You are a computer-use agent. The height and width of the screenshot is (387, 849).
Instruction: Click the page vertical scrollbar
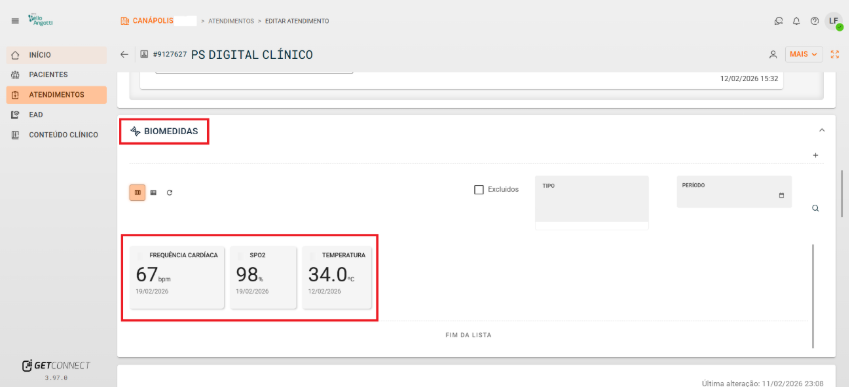coord(841,193)
